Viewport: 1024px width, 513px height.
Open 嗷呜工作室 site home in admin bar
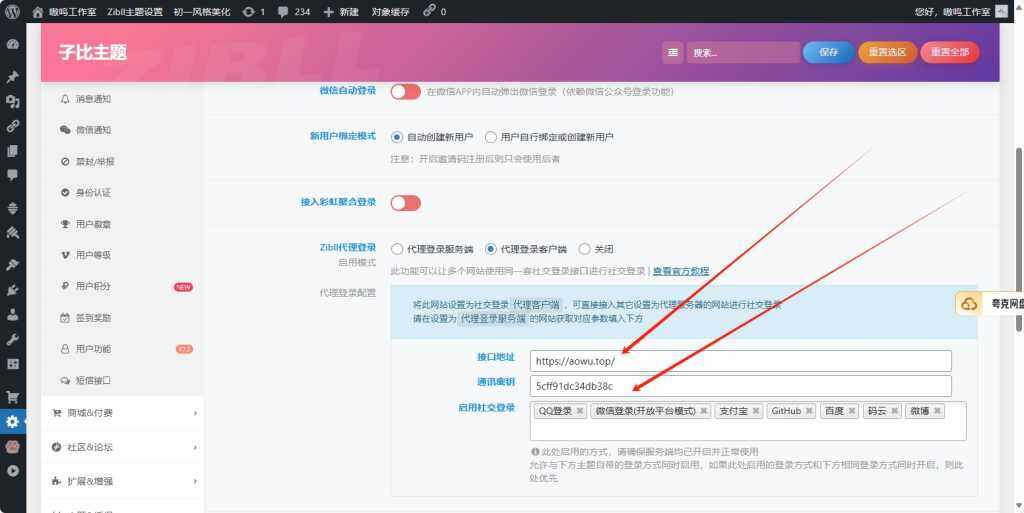click(64, 12)
